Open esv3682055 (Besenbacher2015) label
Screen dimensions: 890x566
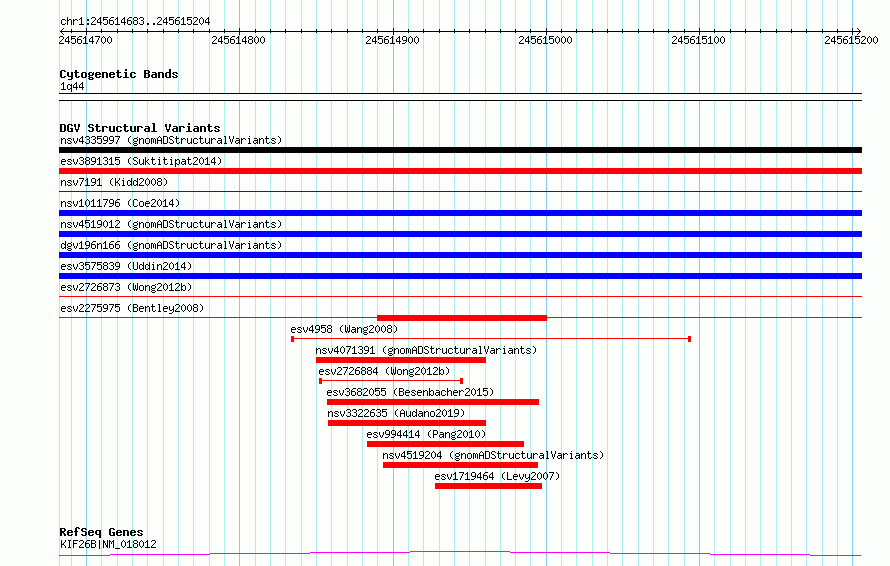click(410, 392)
